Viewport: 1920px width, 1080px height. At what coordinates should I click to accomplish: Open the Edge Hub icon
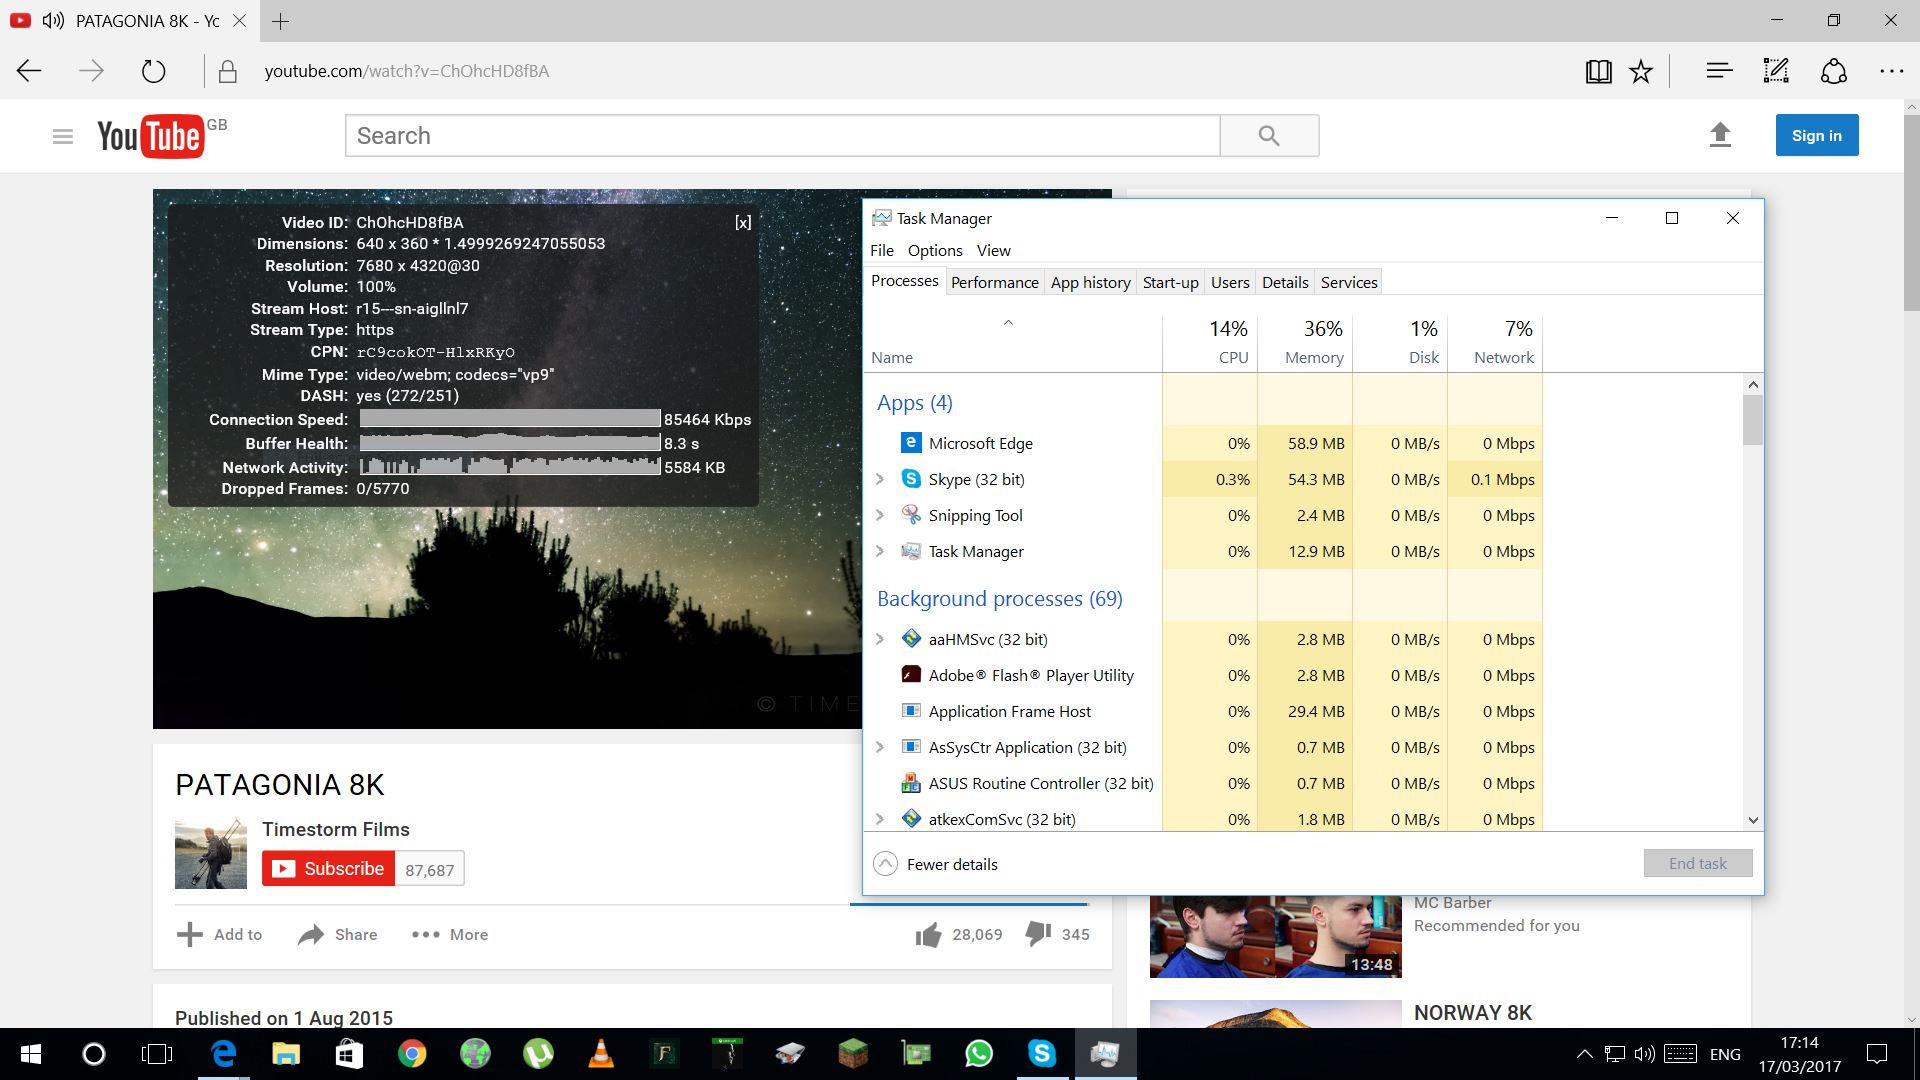point(1719,71)
